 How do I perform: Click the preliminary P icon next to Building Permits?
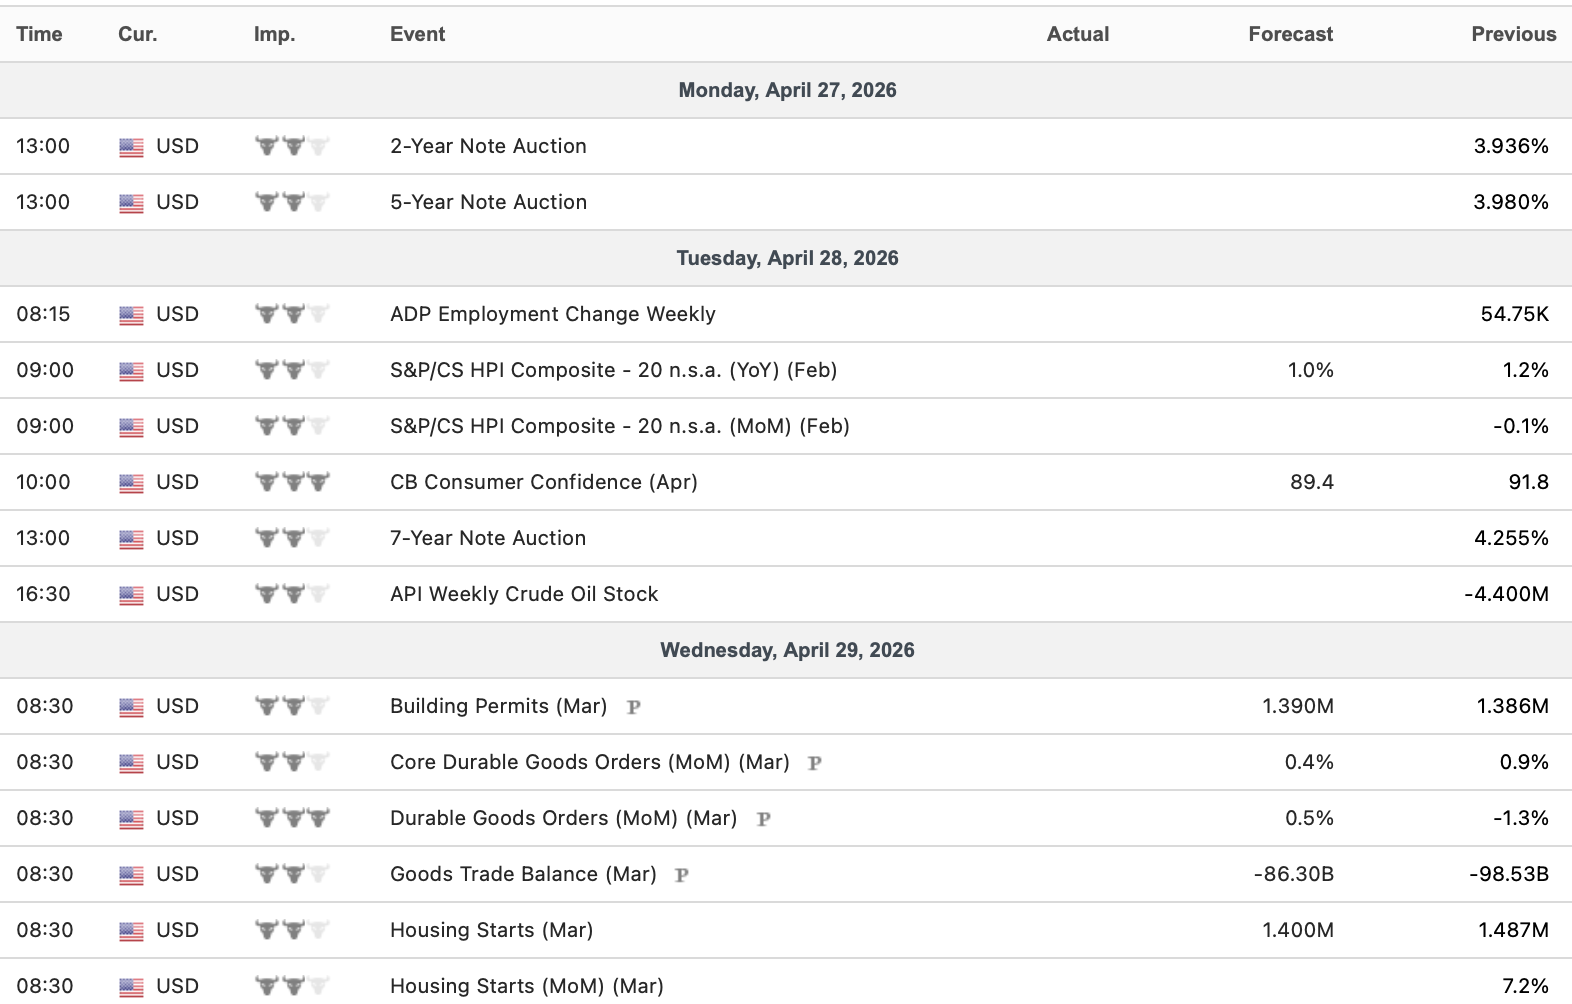click(633, 707)
